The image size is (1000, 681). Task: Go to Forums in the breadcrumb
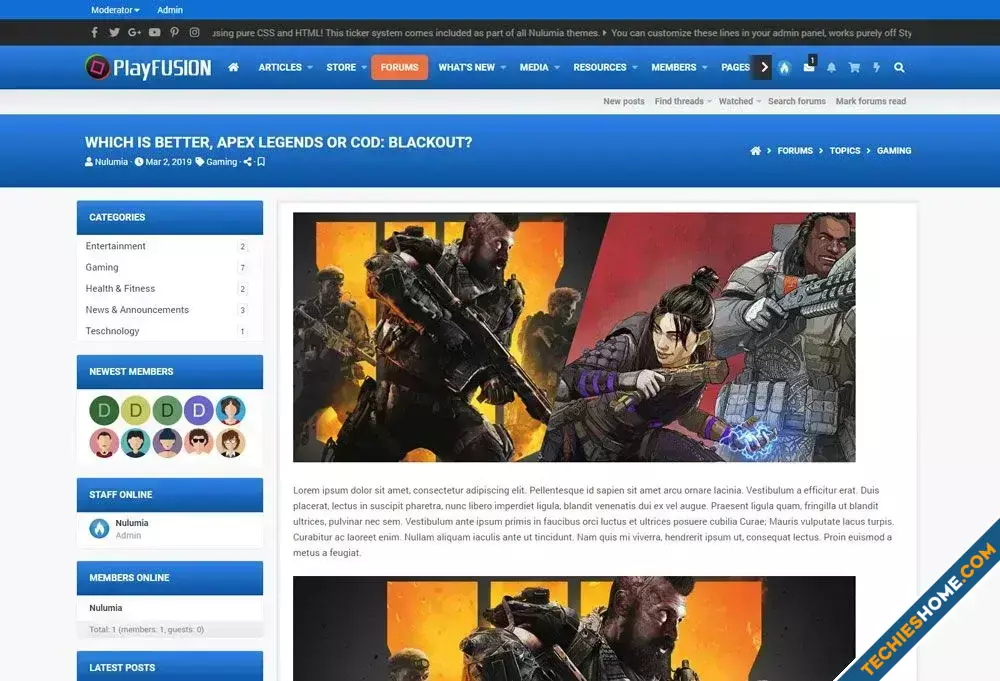pyautogui.click(x=795, y=150)
